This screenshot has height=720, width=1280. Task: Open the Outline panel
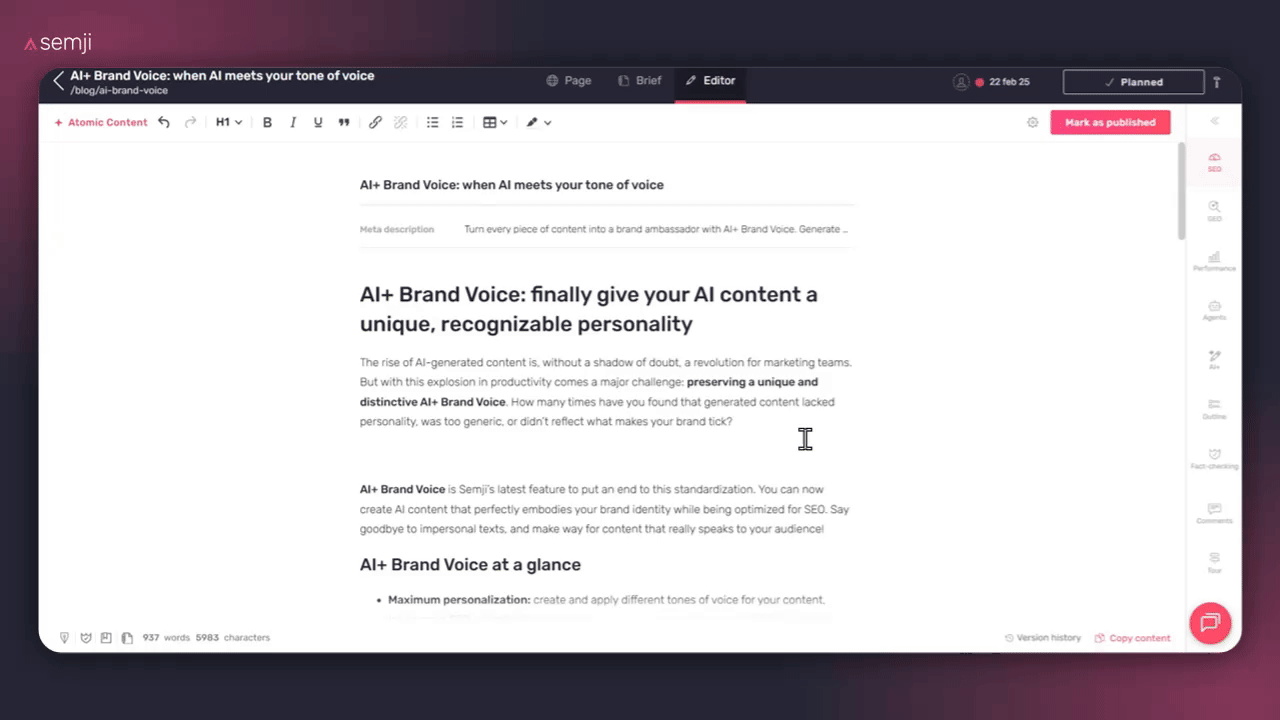click(x=1214, y=411)
